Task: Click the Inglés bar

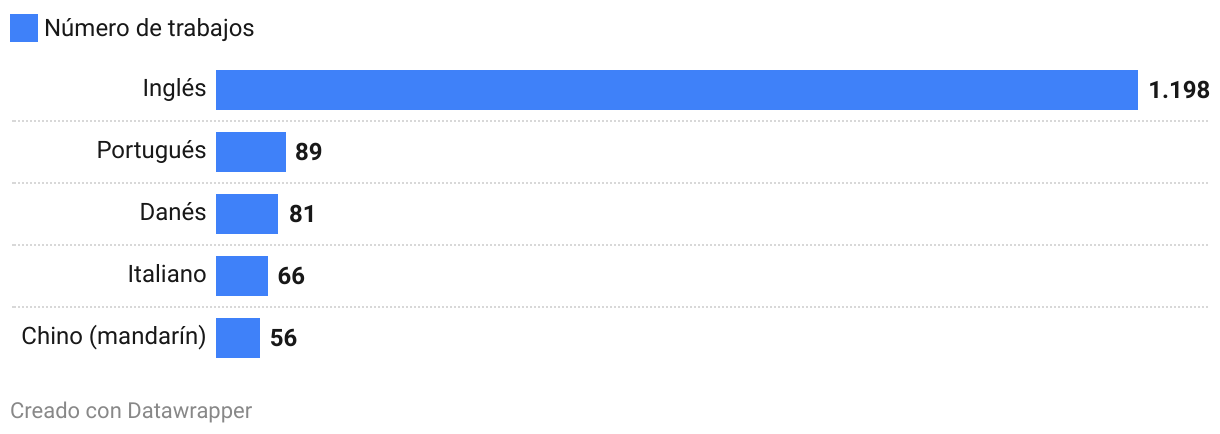Action: [676, 90]
